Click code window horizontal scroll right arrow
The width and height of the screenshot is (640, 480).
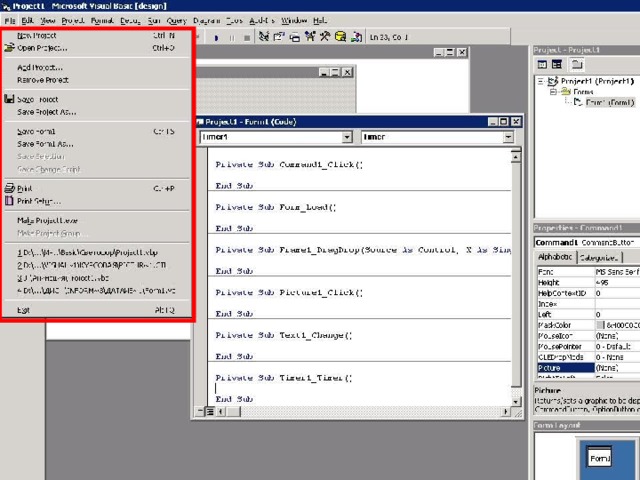pos(506,412)
